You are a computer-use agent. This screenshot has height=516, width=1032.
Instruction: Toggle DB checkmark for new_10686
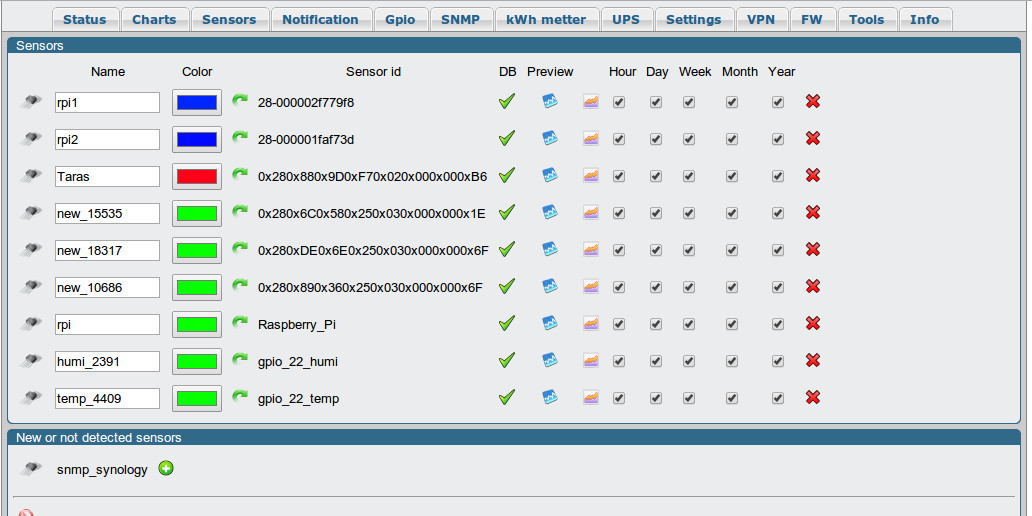[506, 286]
